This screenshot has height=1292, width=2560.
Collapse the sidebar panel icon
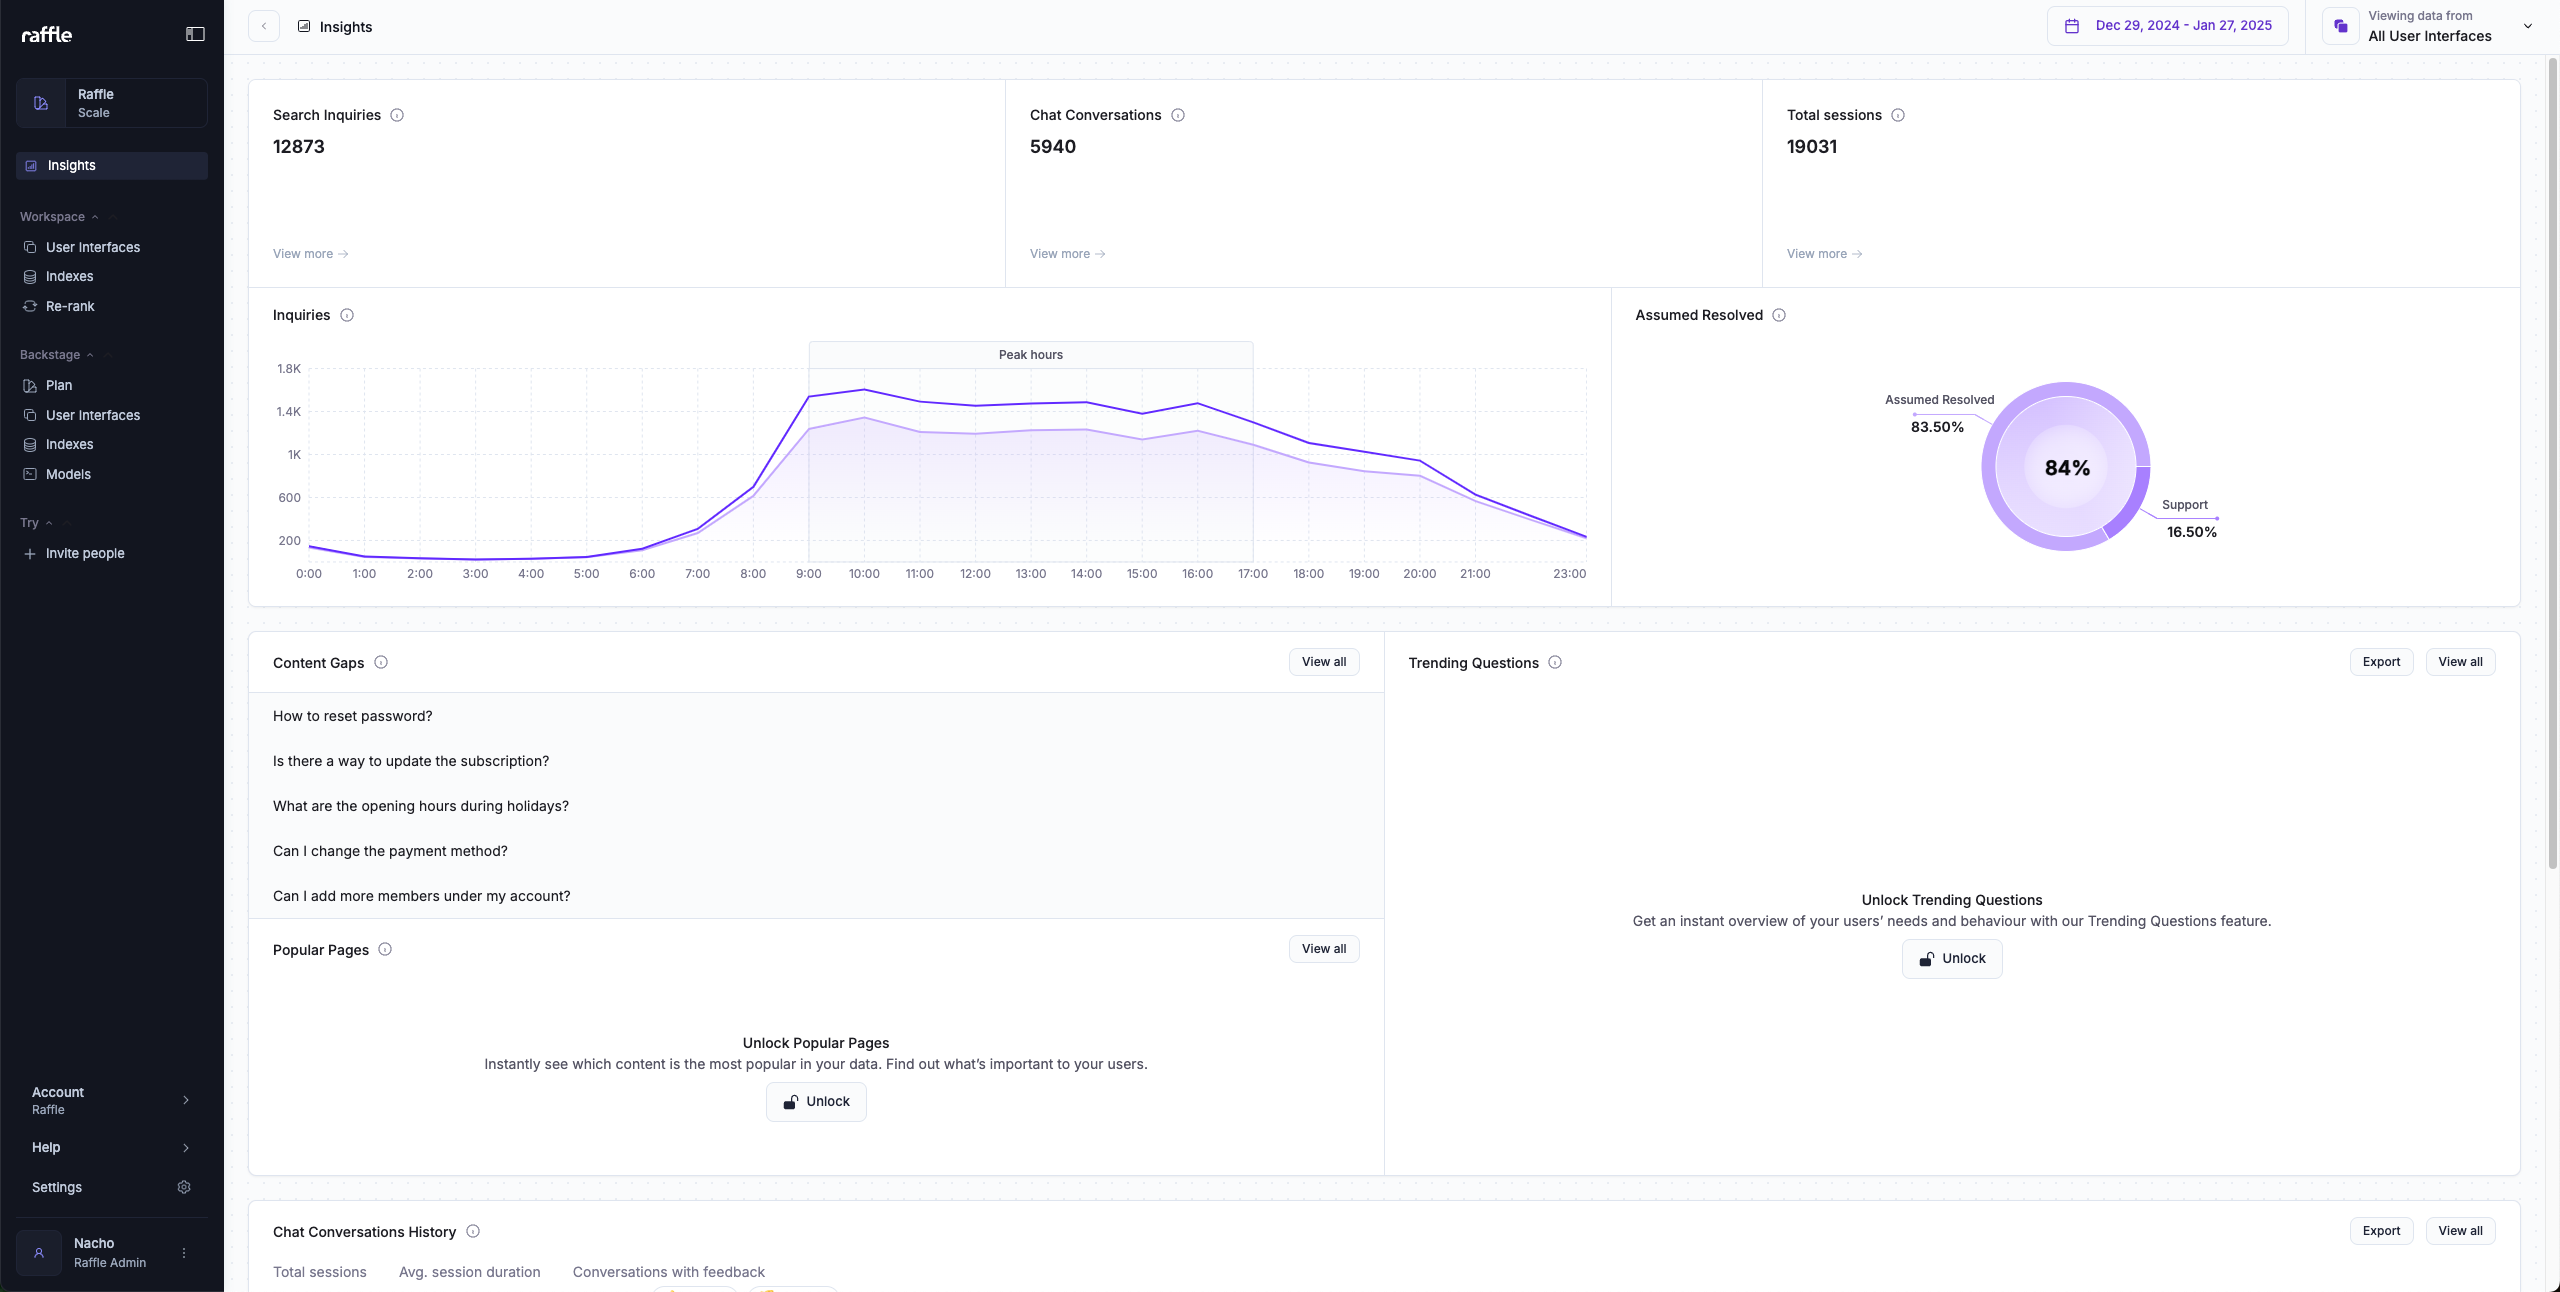point(195,34)
